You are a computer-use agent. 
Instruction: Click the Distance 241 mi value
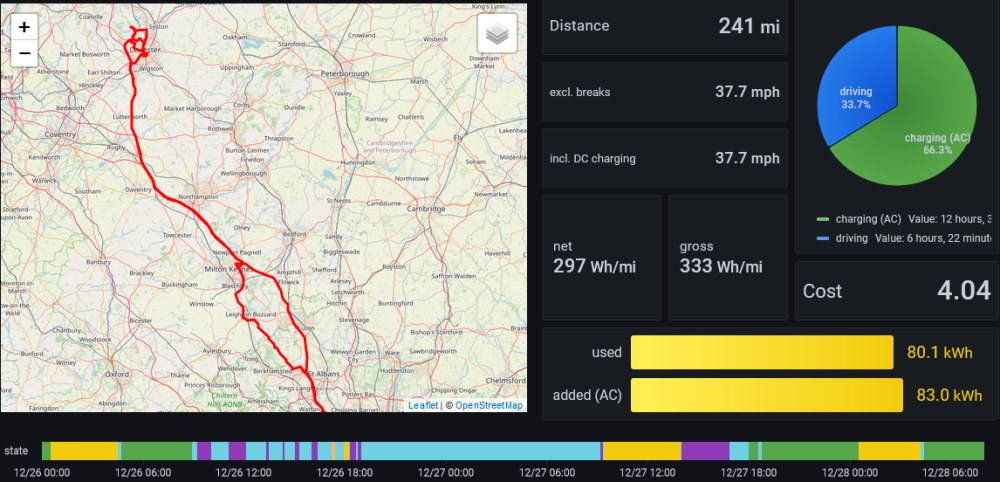[x=749, y=26]
